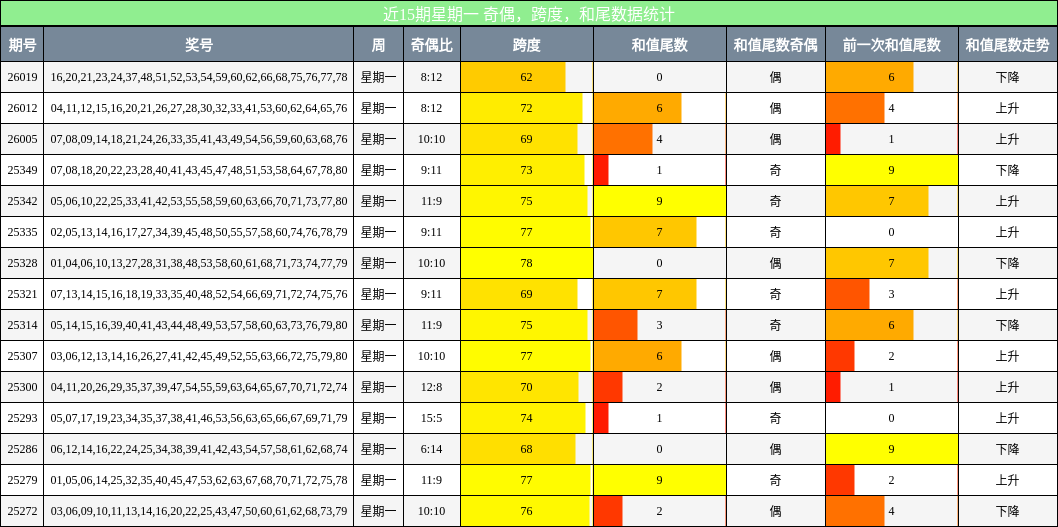Click the 和值尾数 column header
The width and height of the screenshot is (1058, 527).
coord(660,45)
